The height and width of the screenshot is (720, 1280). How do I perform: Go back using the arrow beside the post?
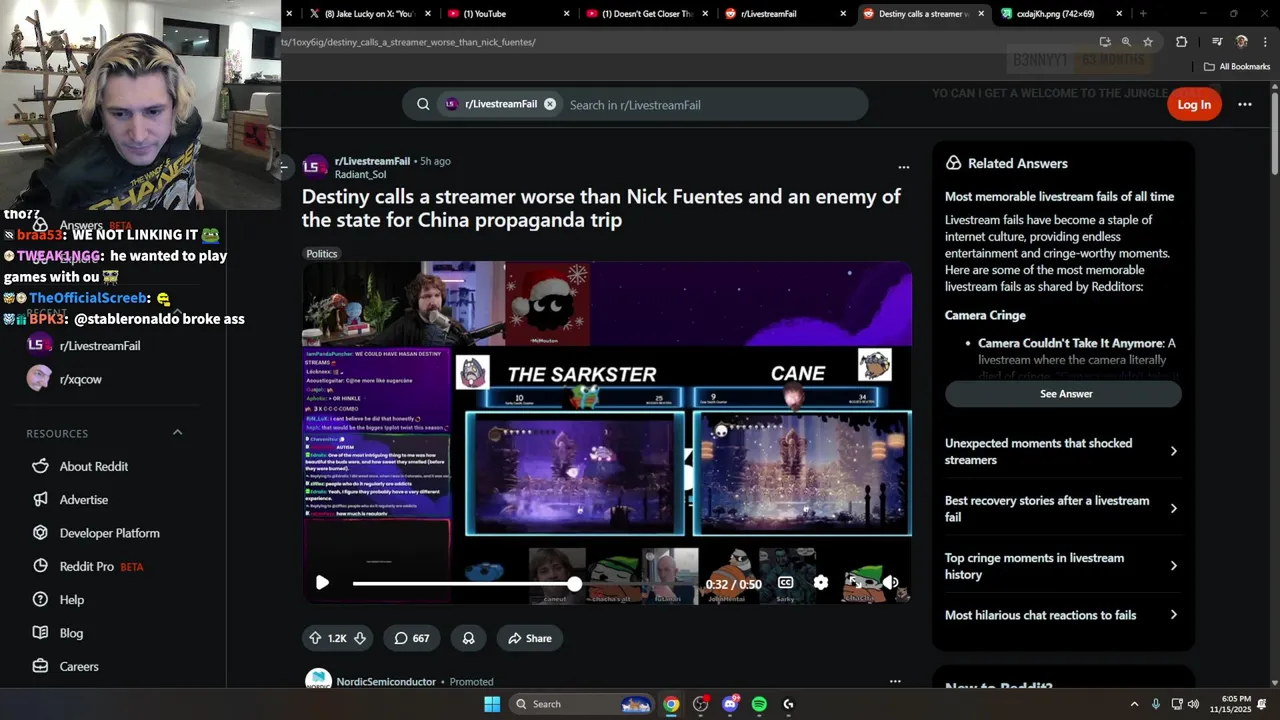point(283,167)
